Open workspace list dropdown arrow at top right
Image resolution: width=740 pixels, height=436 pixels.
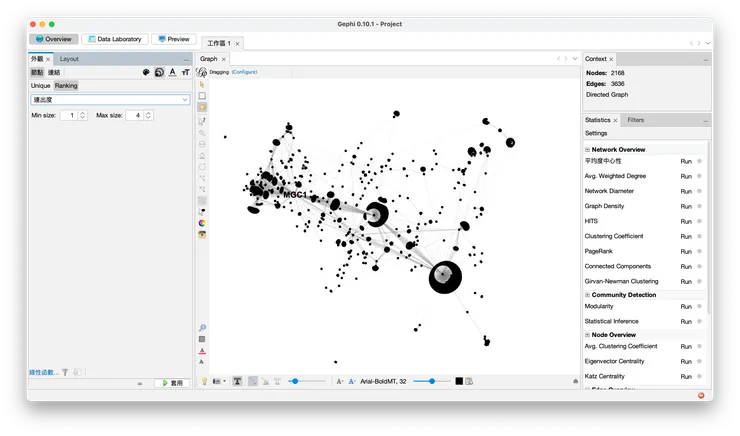708,43
